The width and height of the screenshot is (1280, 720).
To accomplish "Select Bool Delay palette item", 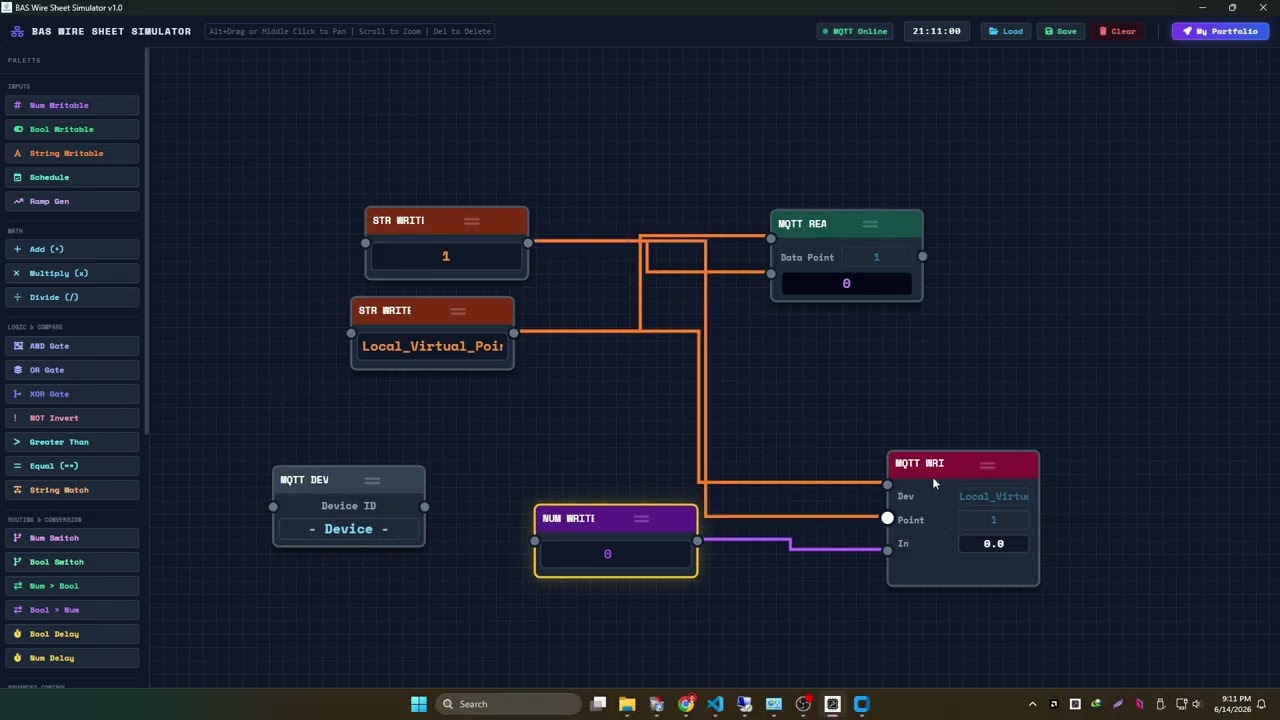I will tap(72, 634).
